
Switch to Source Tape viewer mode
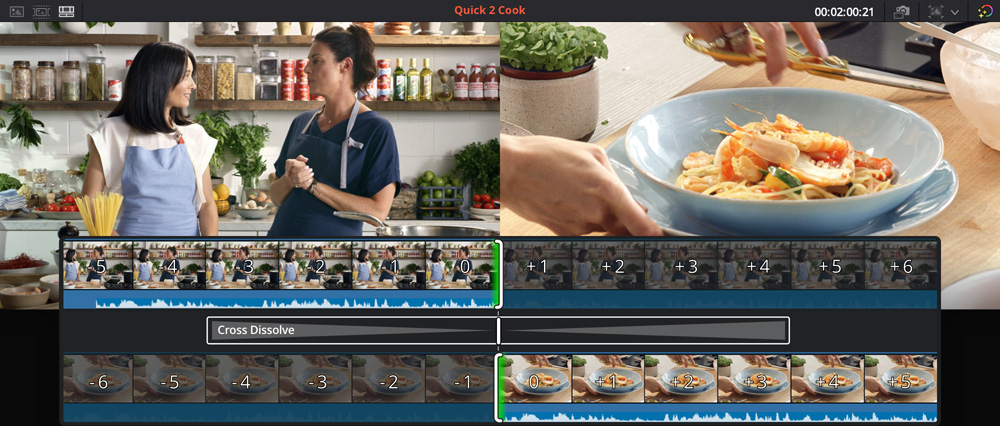(x=42, y=11)
